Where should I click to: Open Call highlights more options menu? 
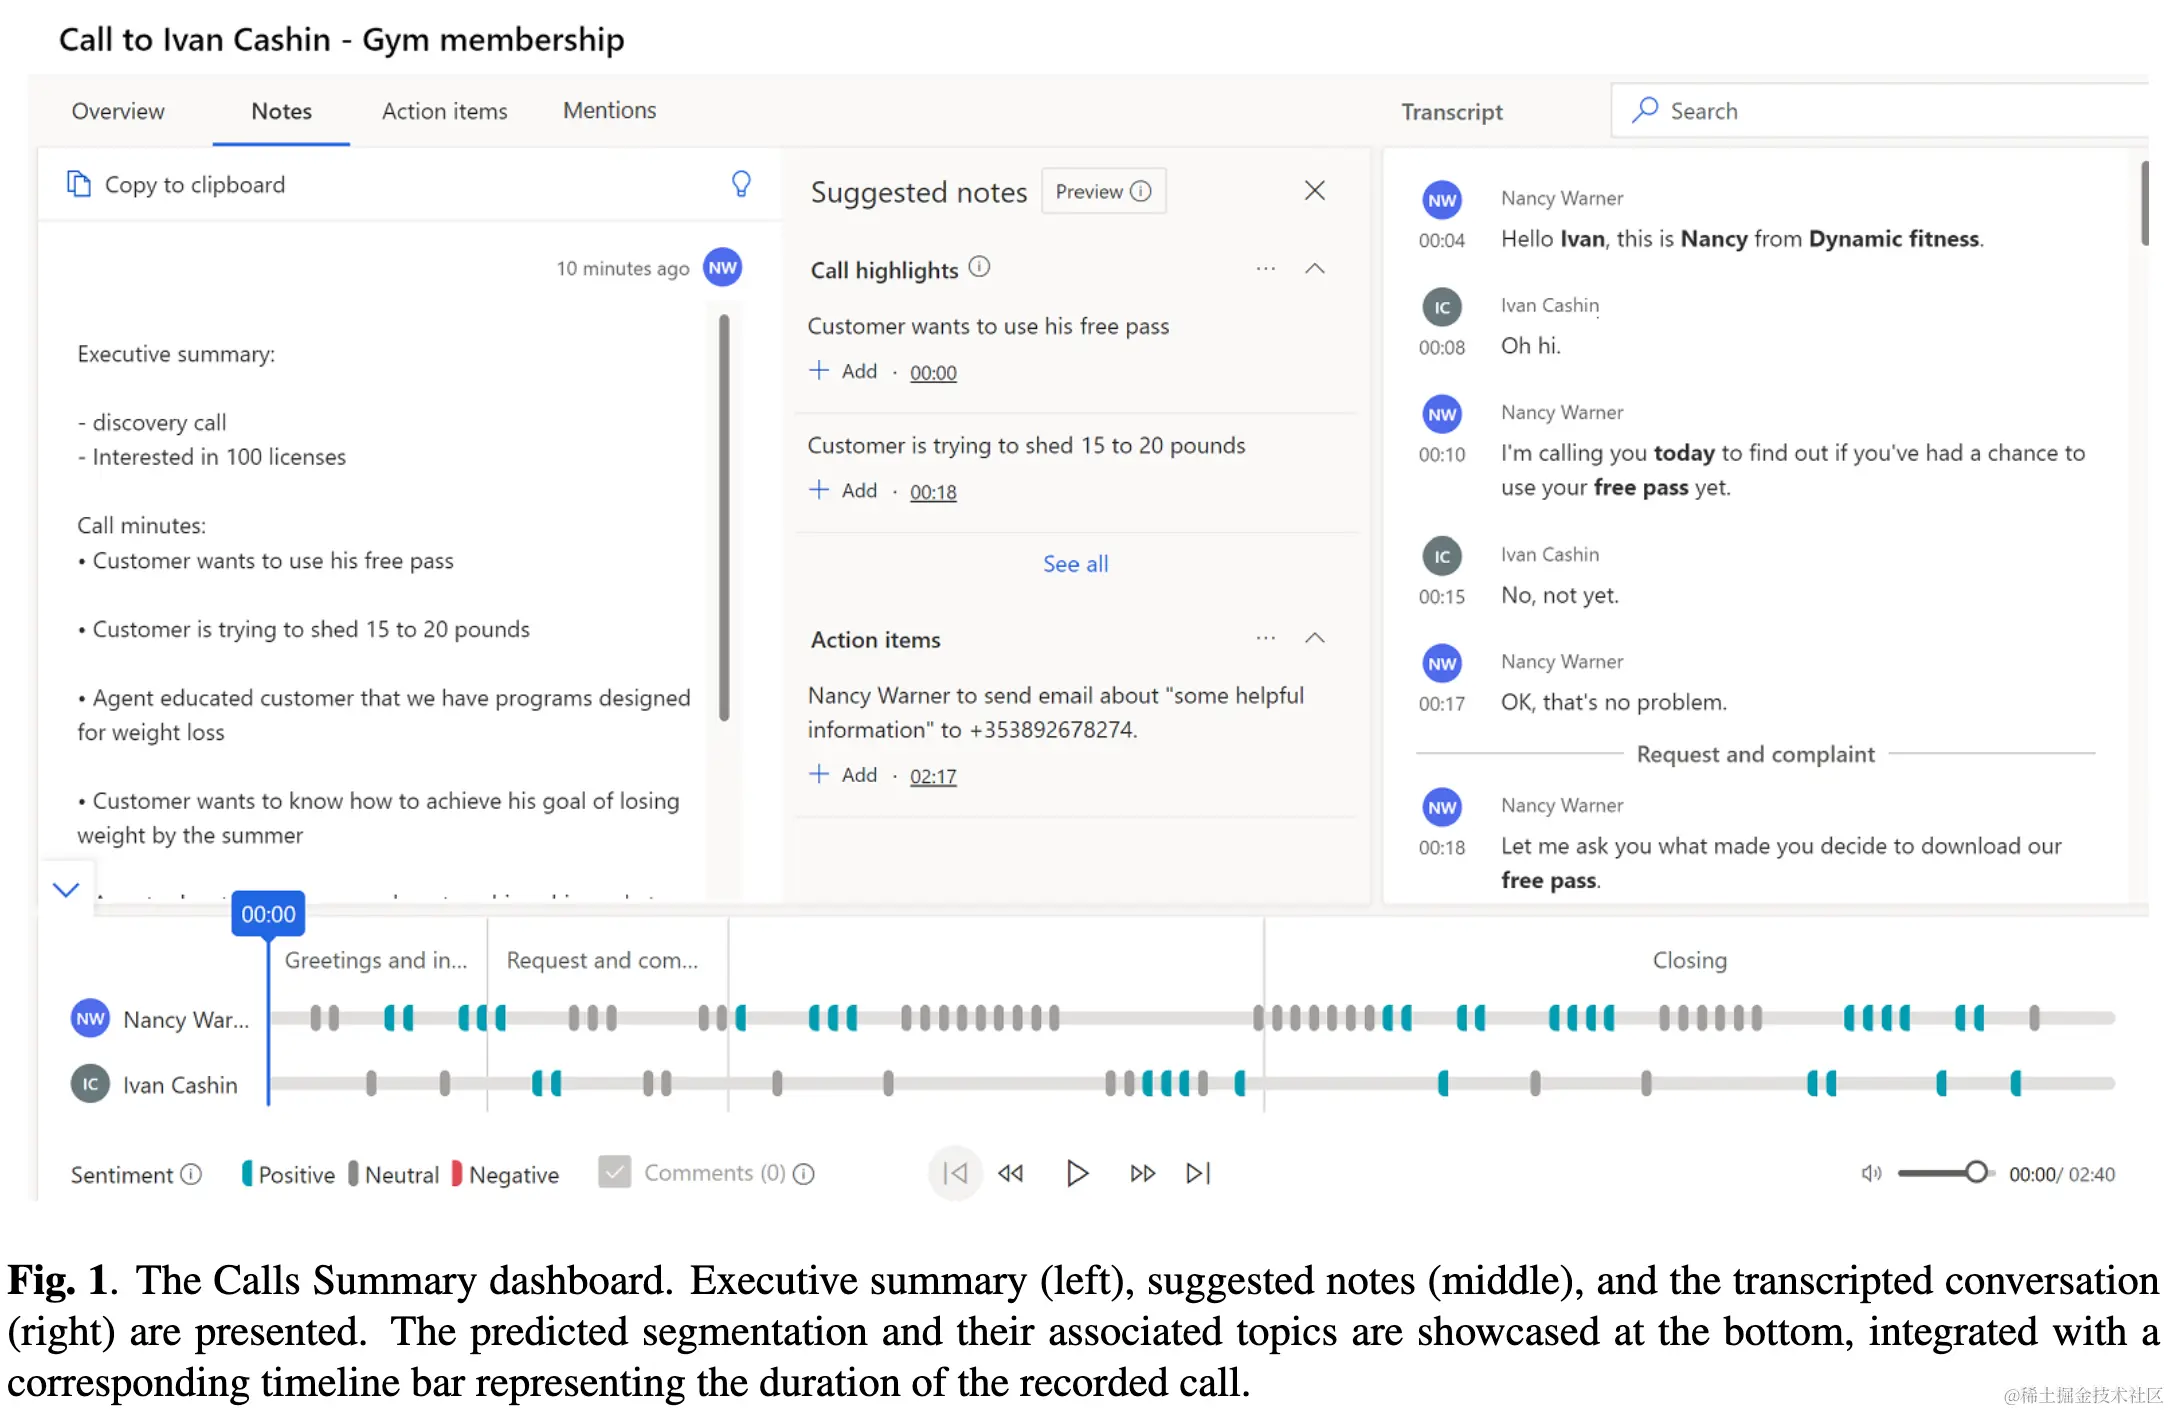[x=1266, y=268]
